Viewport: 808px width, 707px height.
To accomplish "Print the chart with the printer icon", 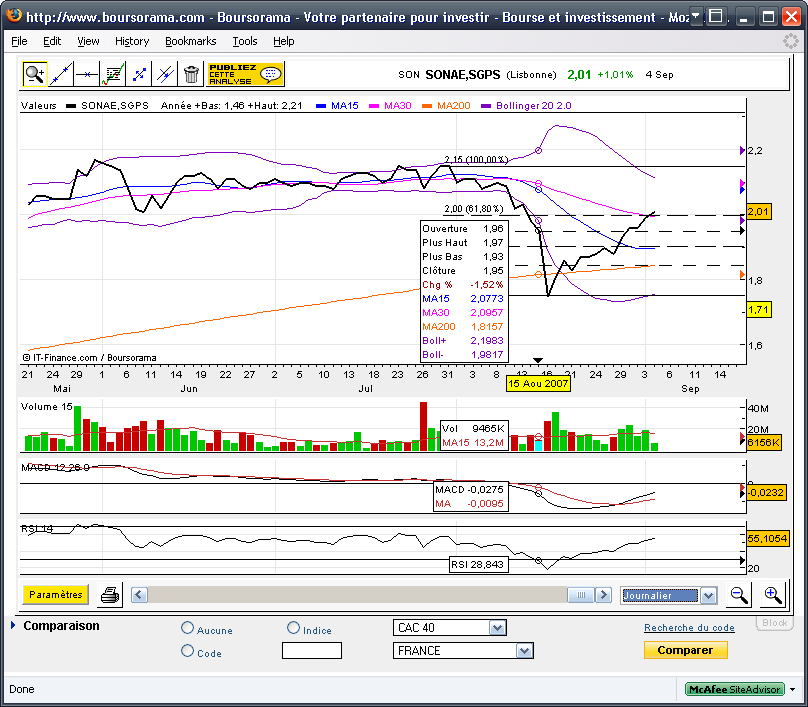I will pyautogui.click(x=110, y=595).
